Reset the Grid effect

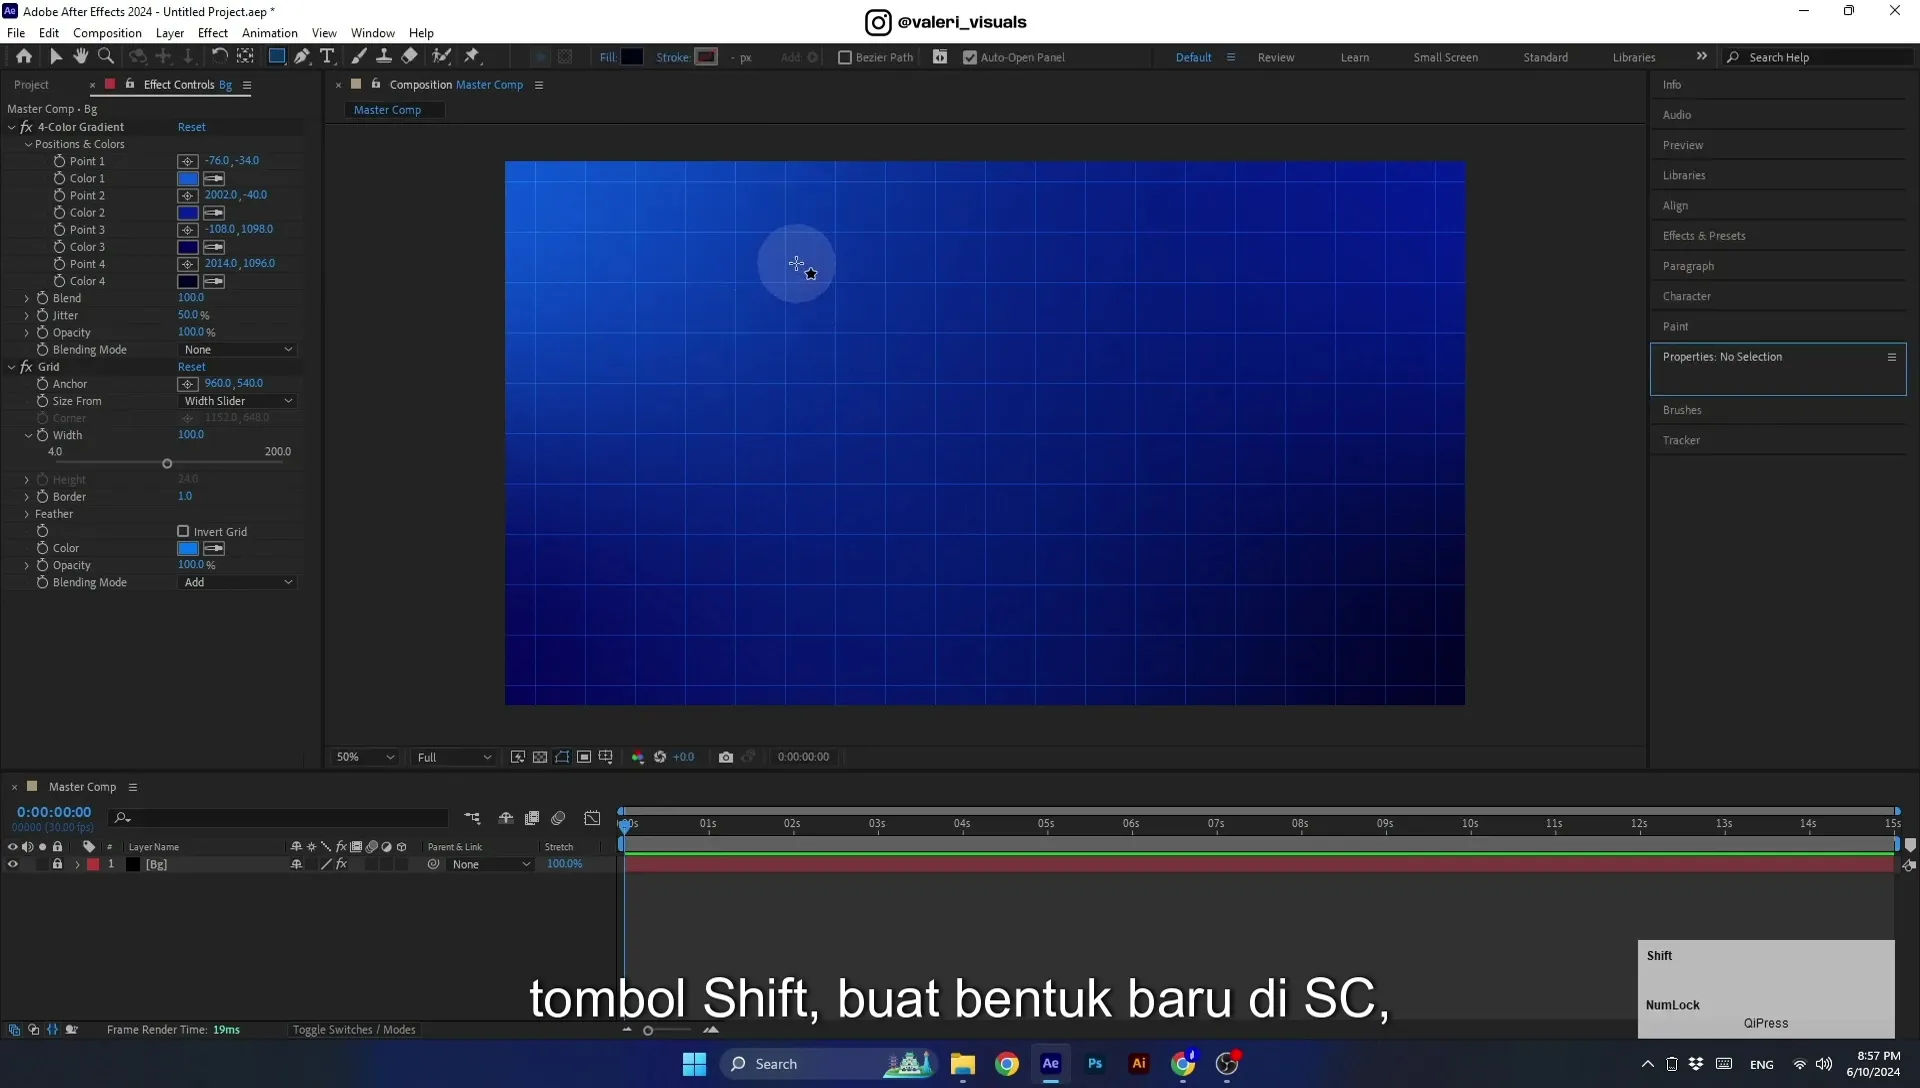coord(191,367)
